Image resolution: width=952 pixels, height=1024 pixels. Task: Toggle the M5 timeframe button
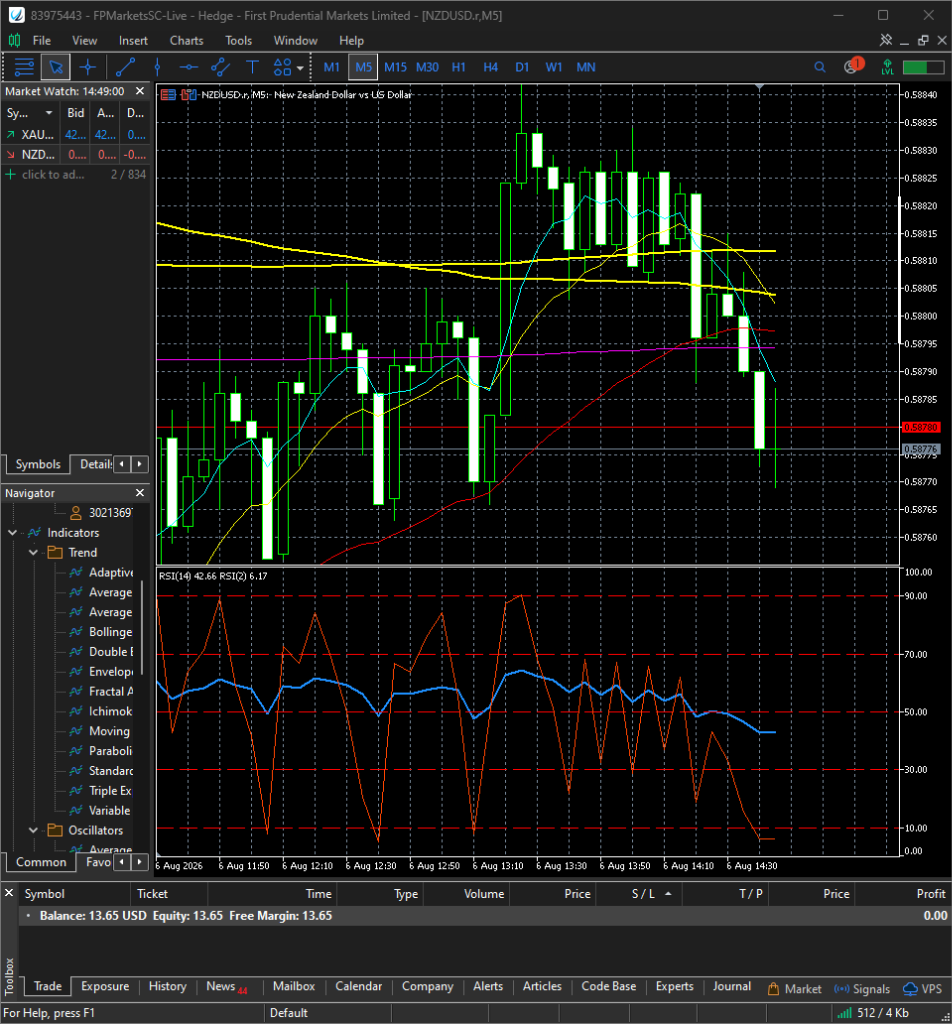click(x=364, y=67)
